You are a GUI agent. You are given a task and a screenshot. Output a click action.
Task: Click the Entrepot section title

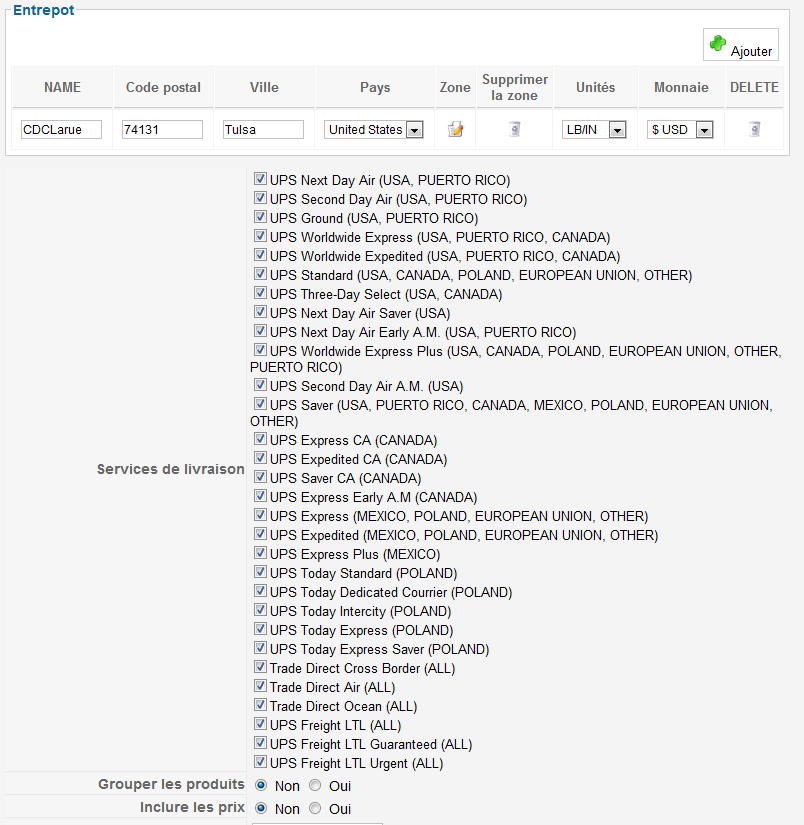[44, 10]
